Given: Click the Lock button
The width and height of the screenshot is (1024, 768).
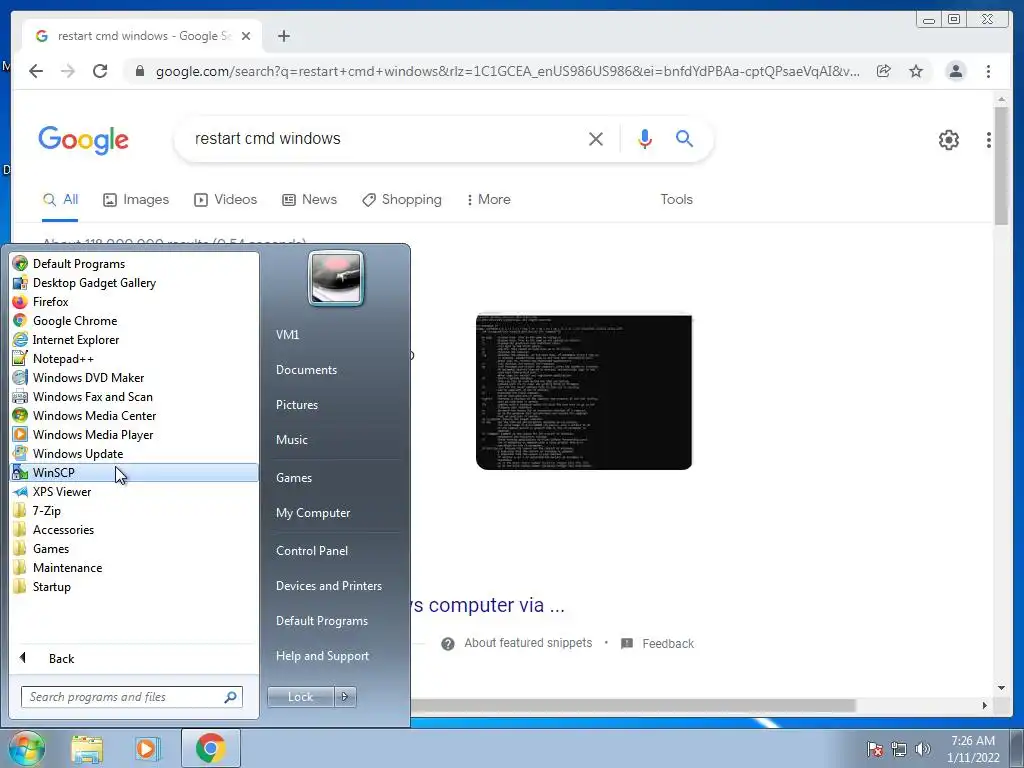Looking at the screenshot, I should [x=300, y=697].
